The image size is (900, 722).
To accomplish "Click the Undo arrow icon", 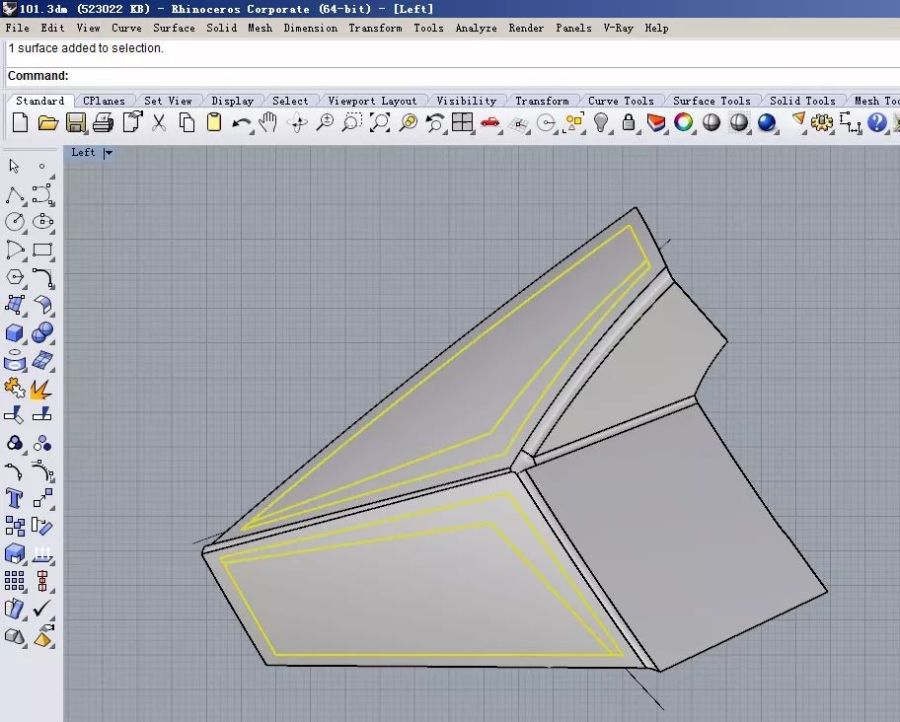I will 241,123.
